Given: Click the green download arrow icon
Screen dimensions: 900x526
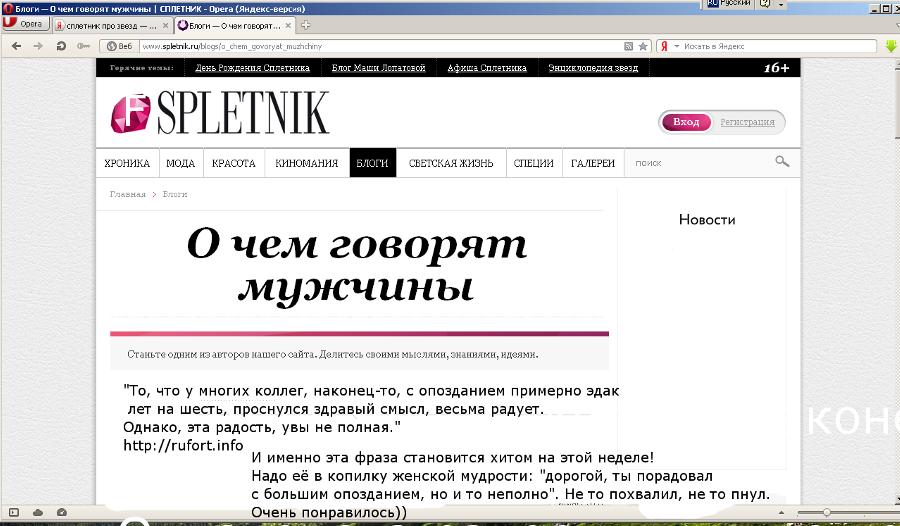Looking at the screenshot, I should point(890,46).
